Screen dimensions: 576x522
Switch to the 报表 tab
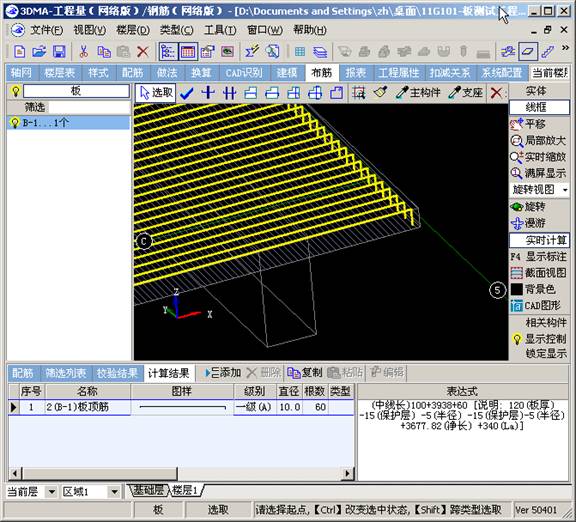pyautogui.click(x=355, y=73)
